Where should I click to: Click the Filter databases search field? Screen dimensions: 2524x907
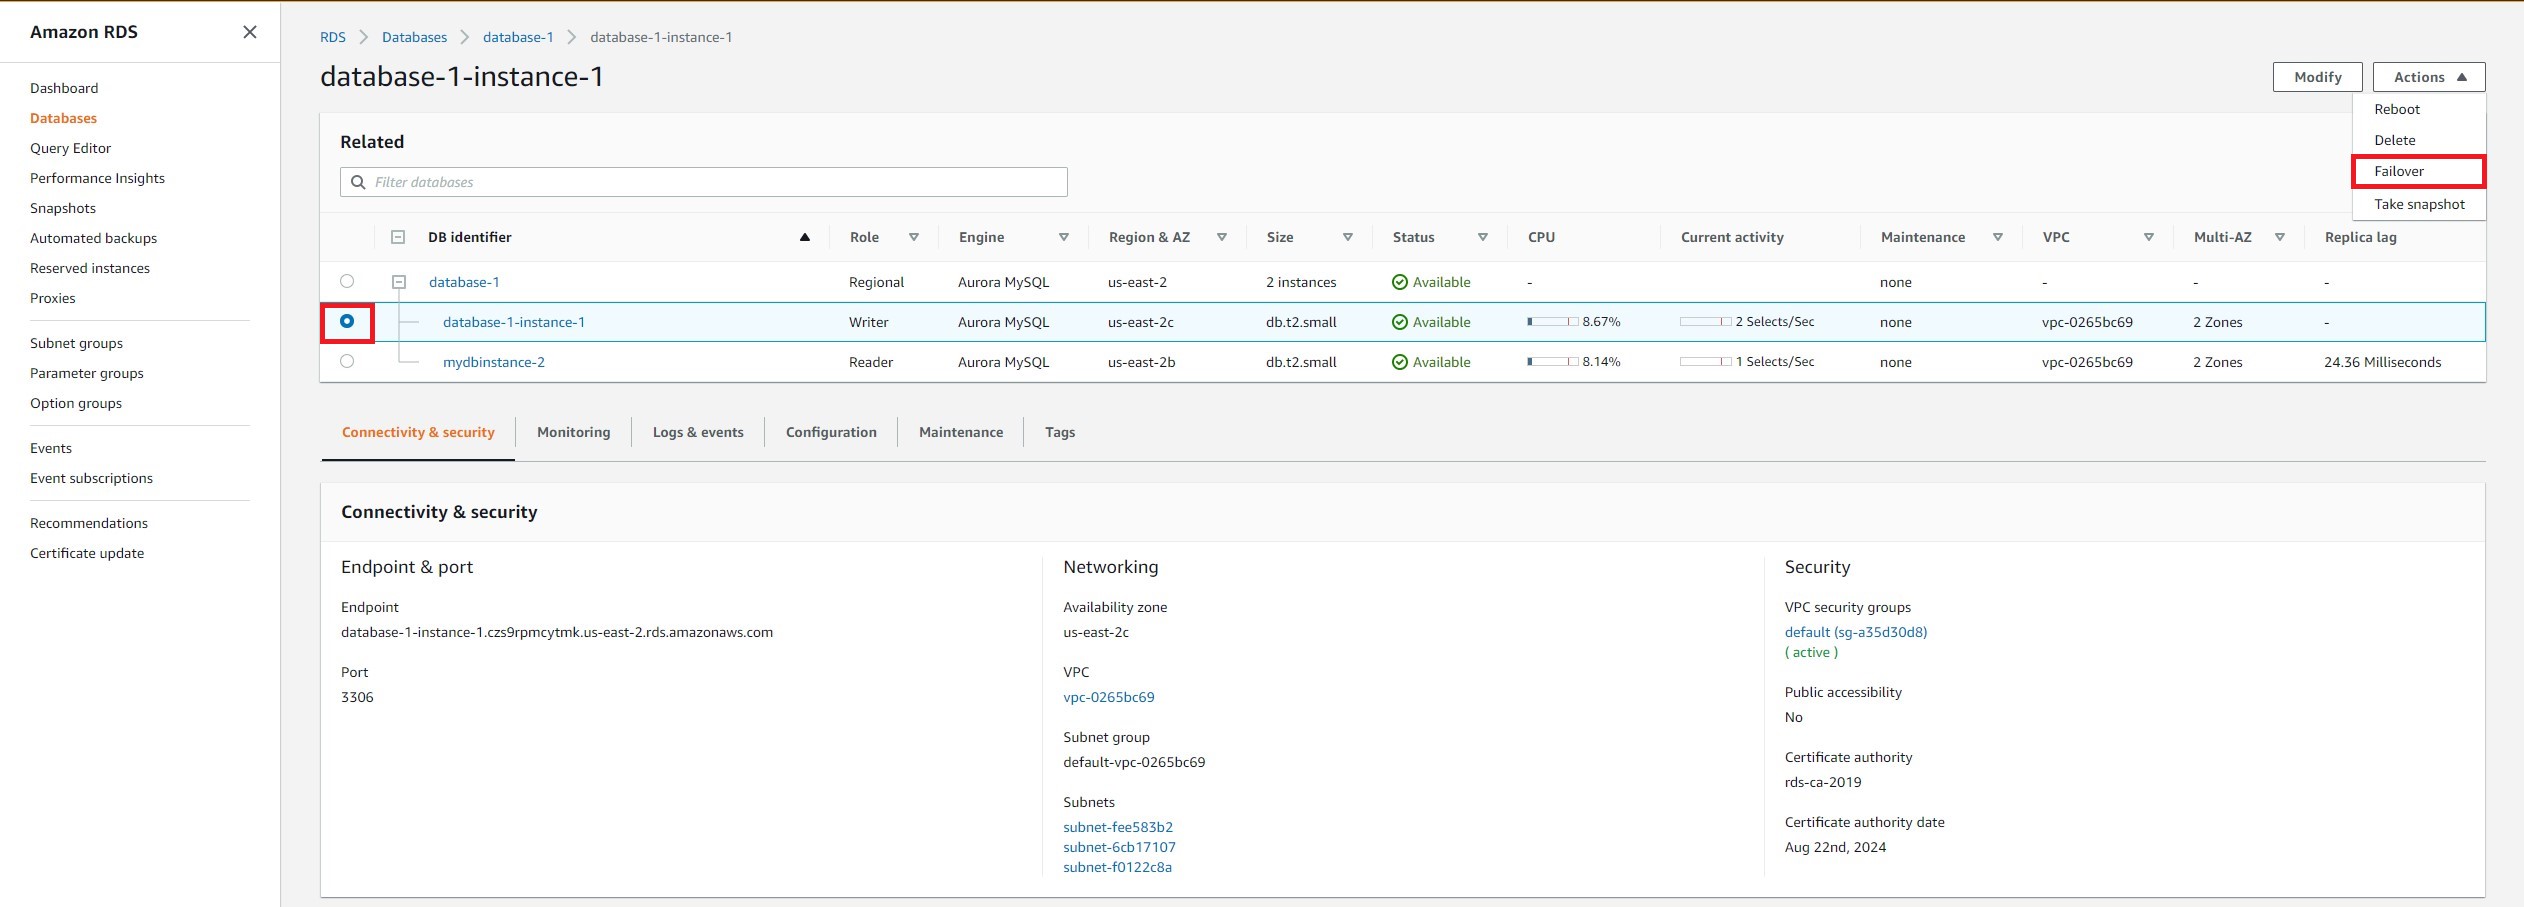(704, 182)
